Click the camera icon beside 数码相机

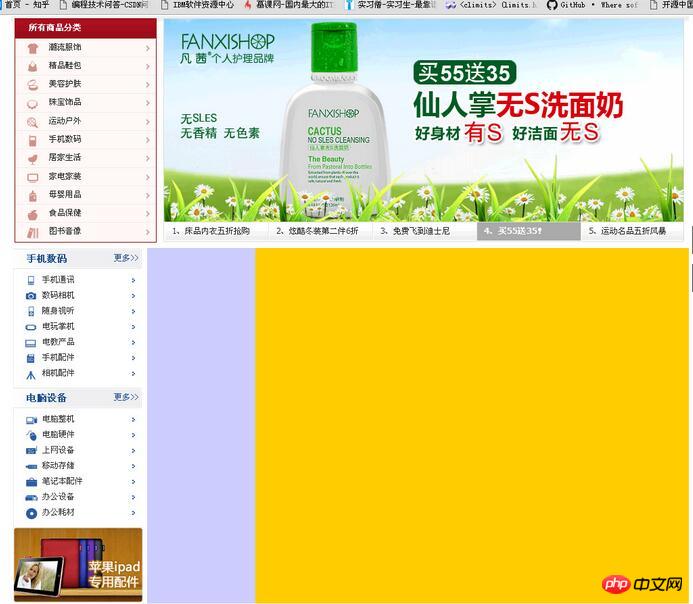[x=31, y=296]
